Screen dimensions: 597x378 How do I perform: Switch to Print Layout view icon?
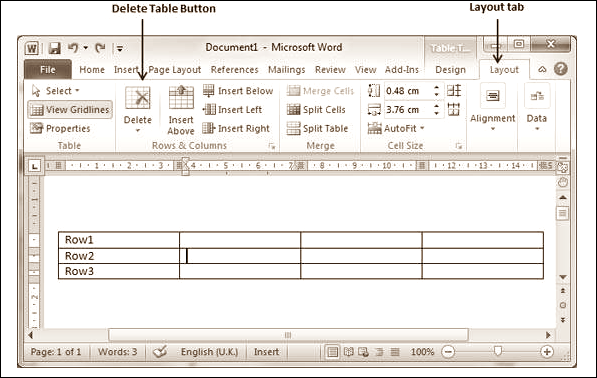point(332,352)
